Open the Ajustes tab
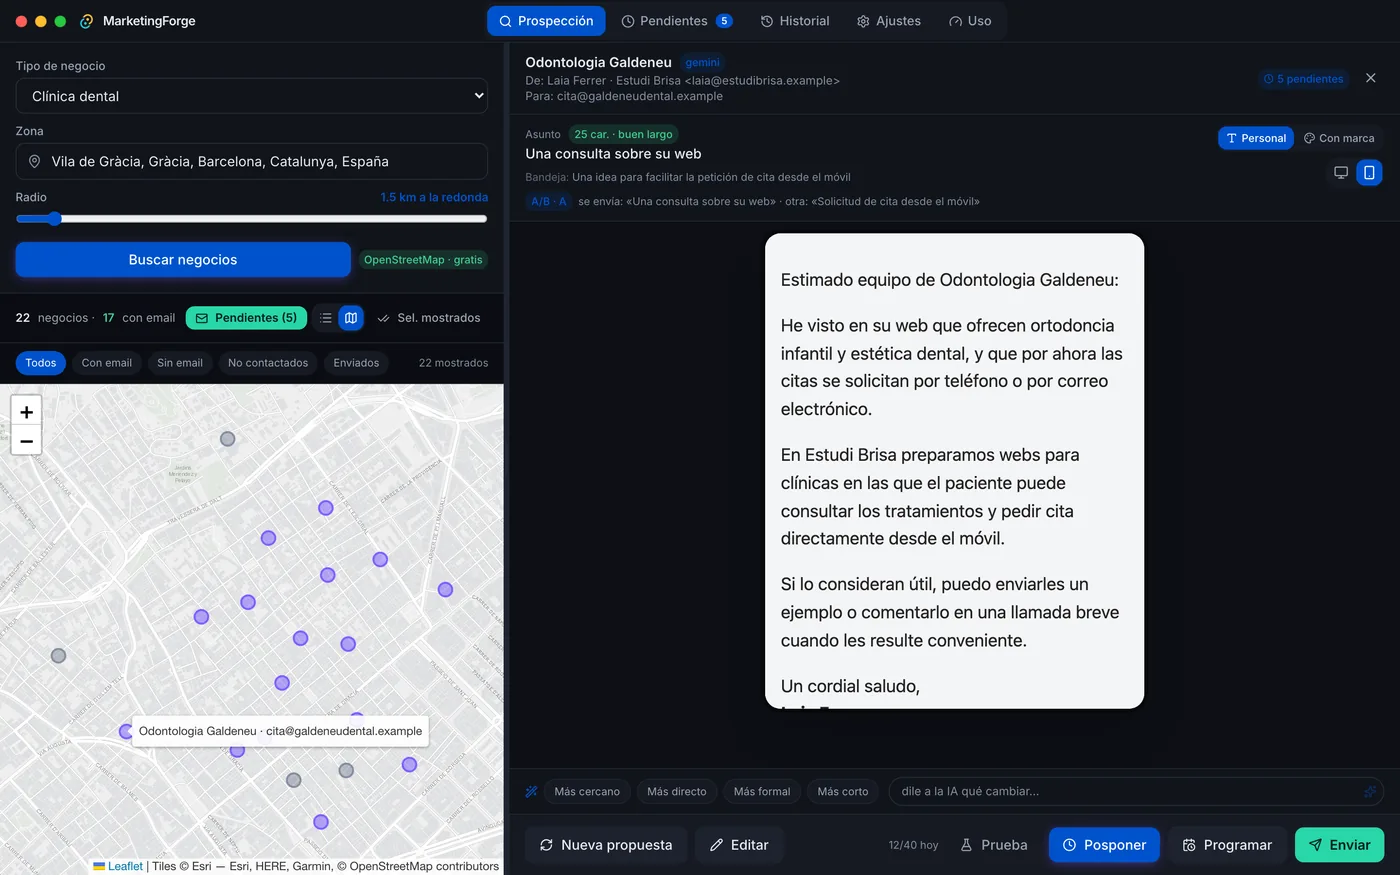Viewport: 1400px width, 875px height. tap(889, 21)
